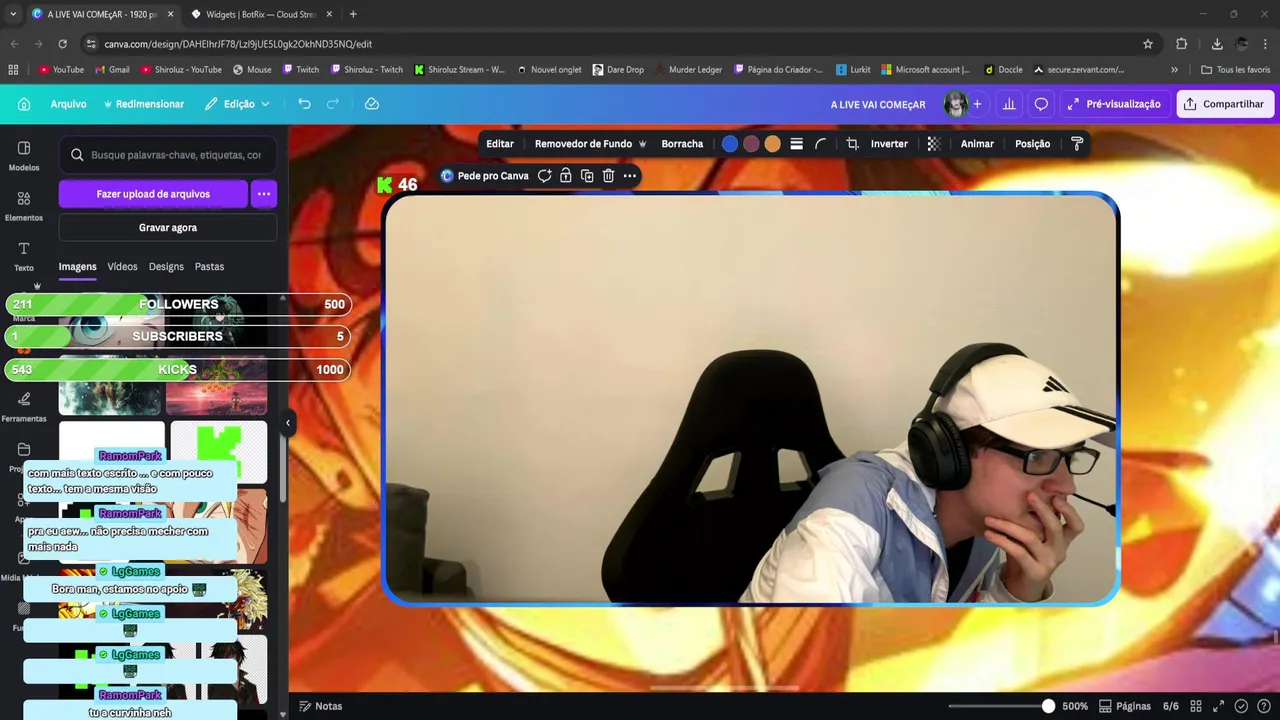Open Arquivo menu

click(68, 104)
